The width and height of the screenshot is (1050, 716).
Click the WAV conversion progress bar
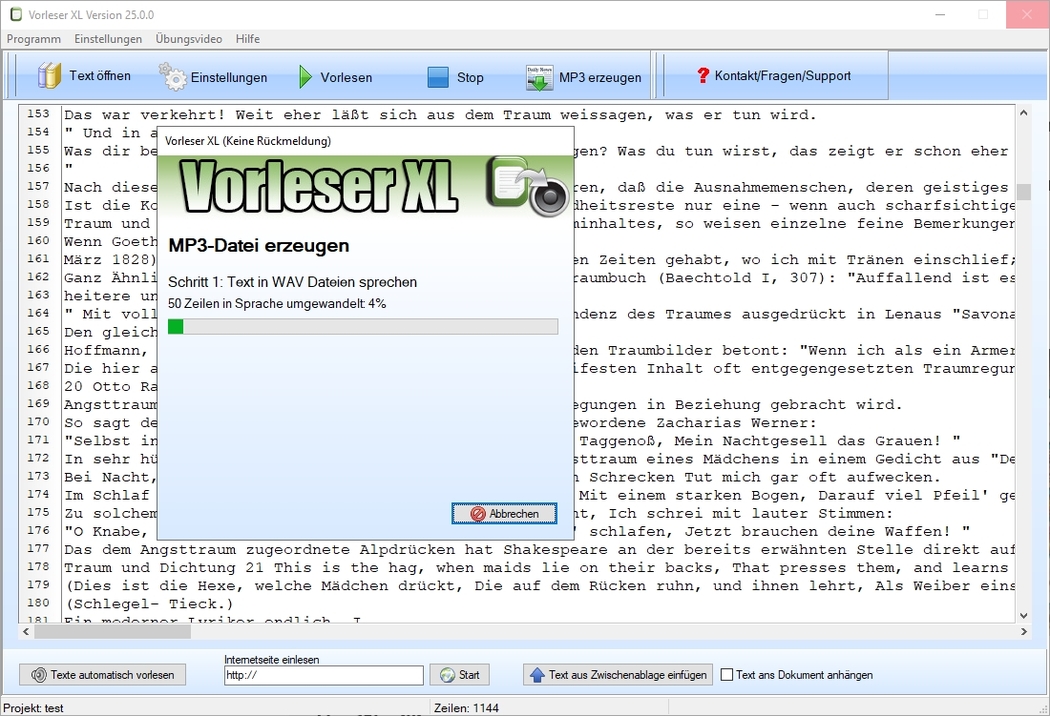click(363, 326)
